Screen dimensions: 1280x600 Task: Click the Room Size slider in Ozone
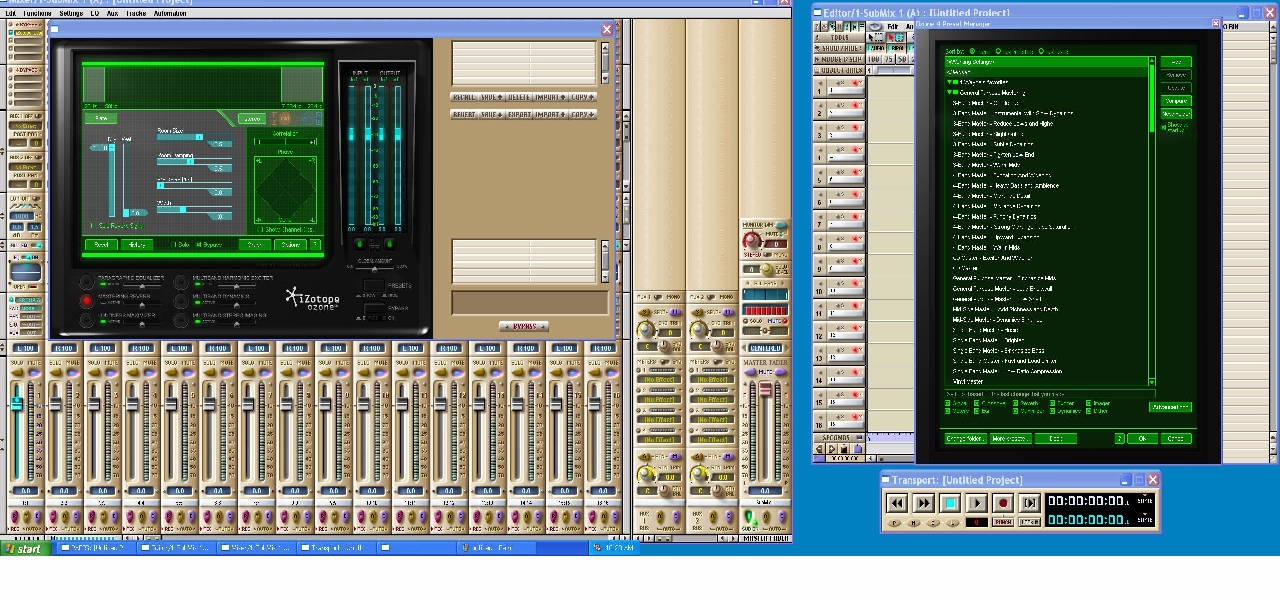tap(195, 138)
